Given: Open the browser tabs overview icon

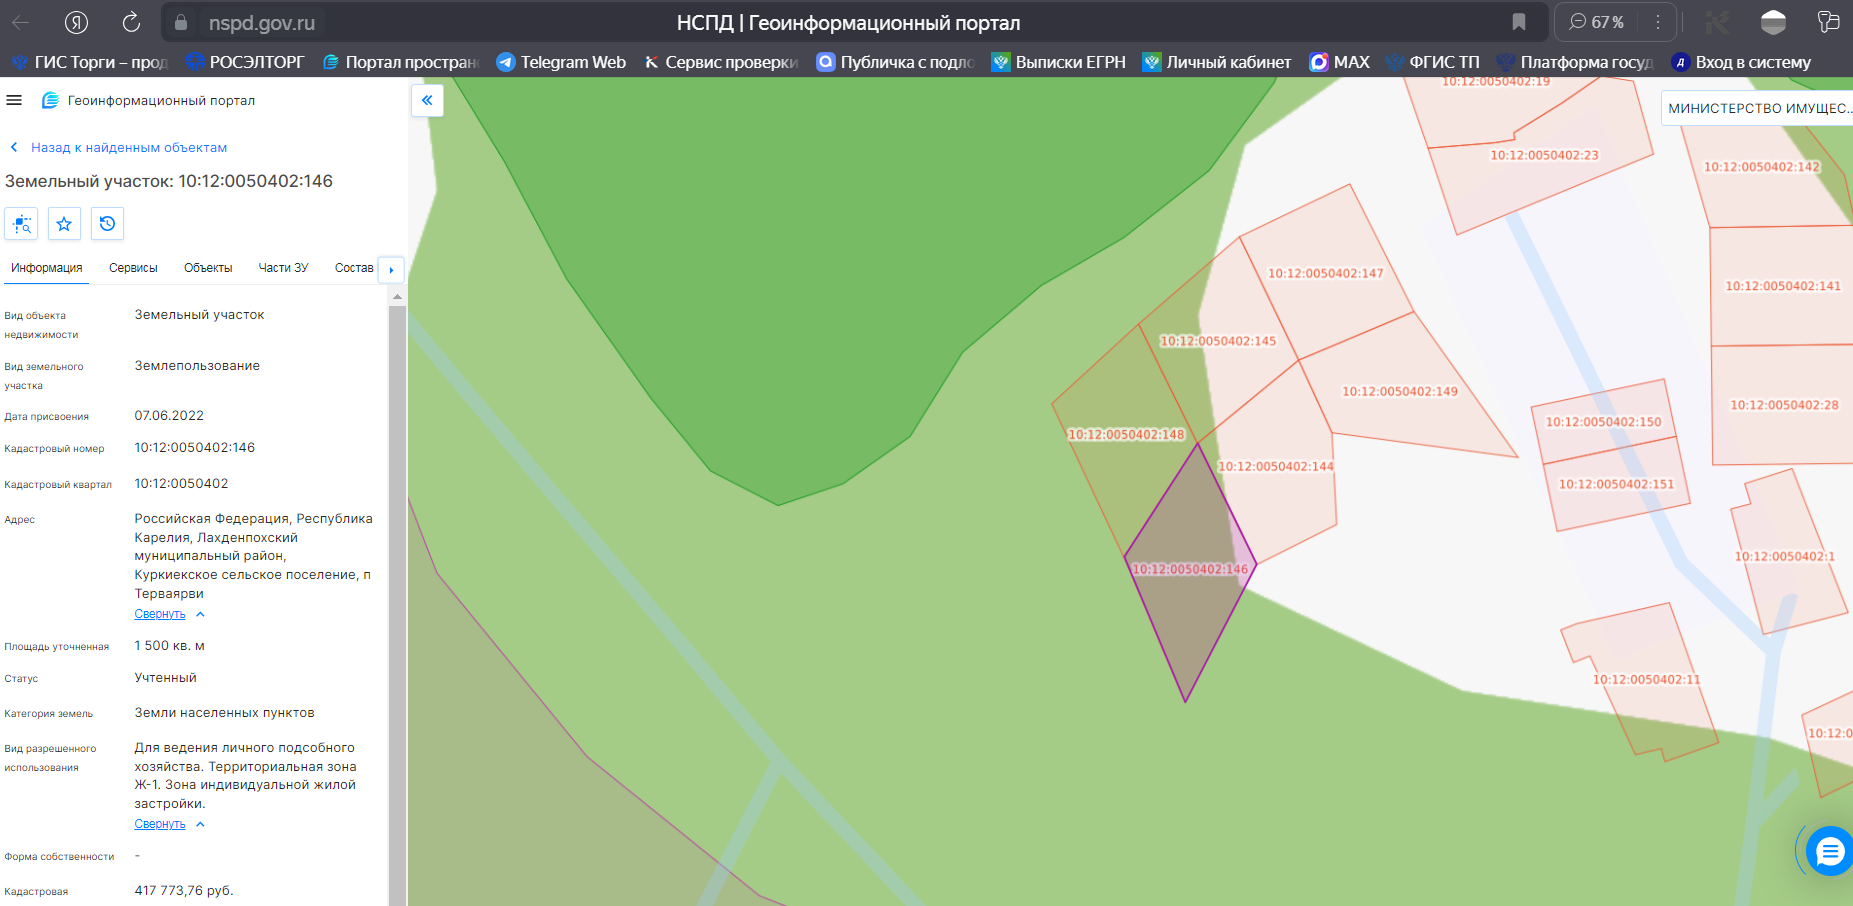Looking at the screenshot, I should (1828, 22).
